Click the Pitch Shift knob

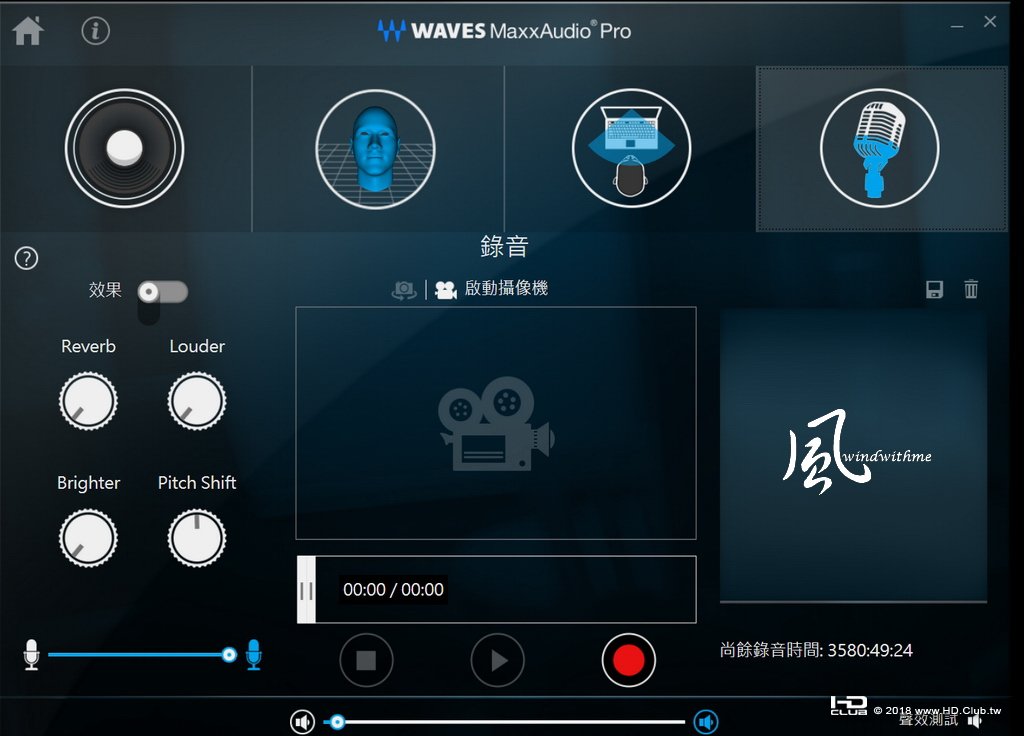(197, 538)
